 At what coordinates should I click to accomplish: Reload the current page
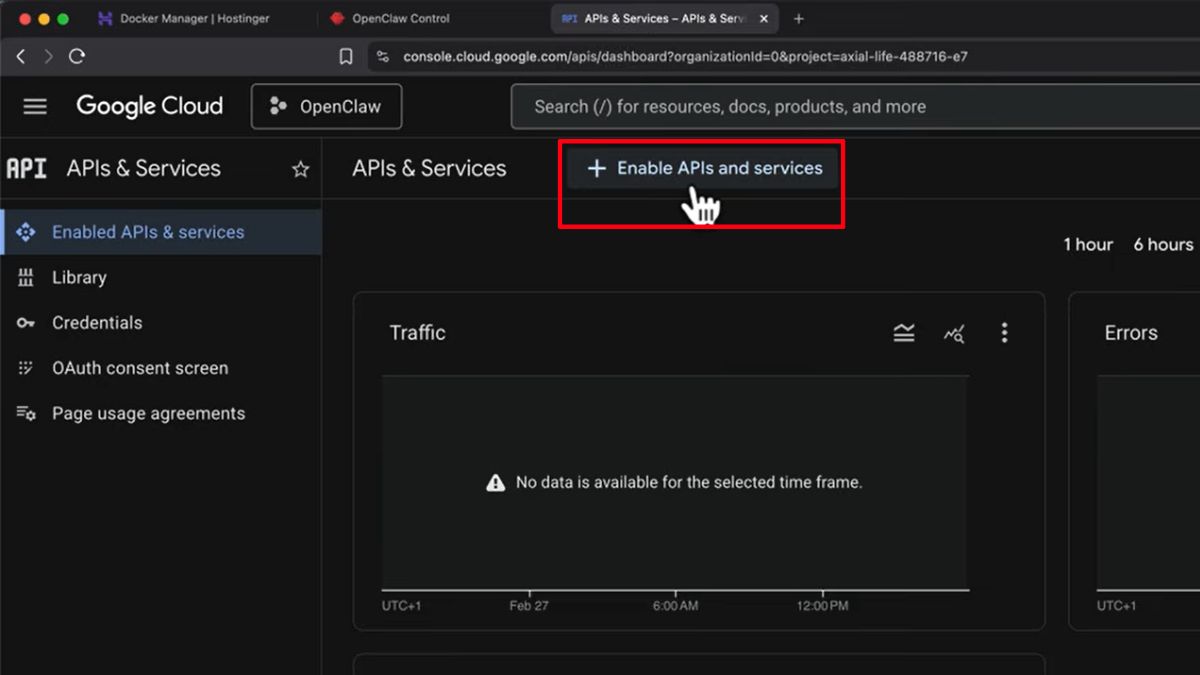point(77,57)
